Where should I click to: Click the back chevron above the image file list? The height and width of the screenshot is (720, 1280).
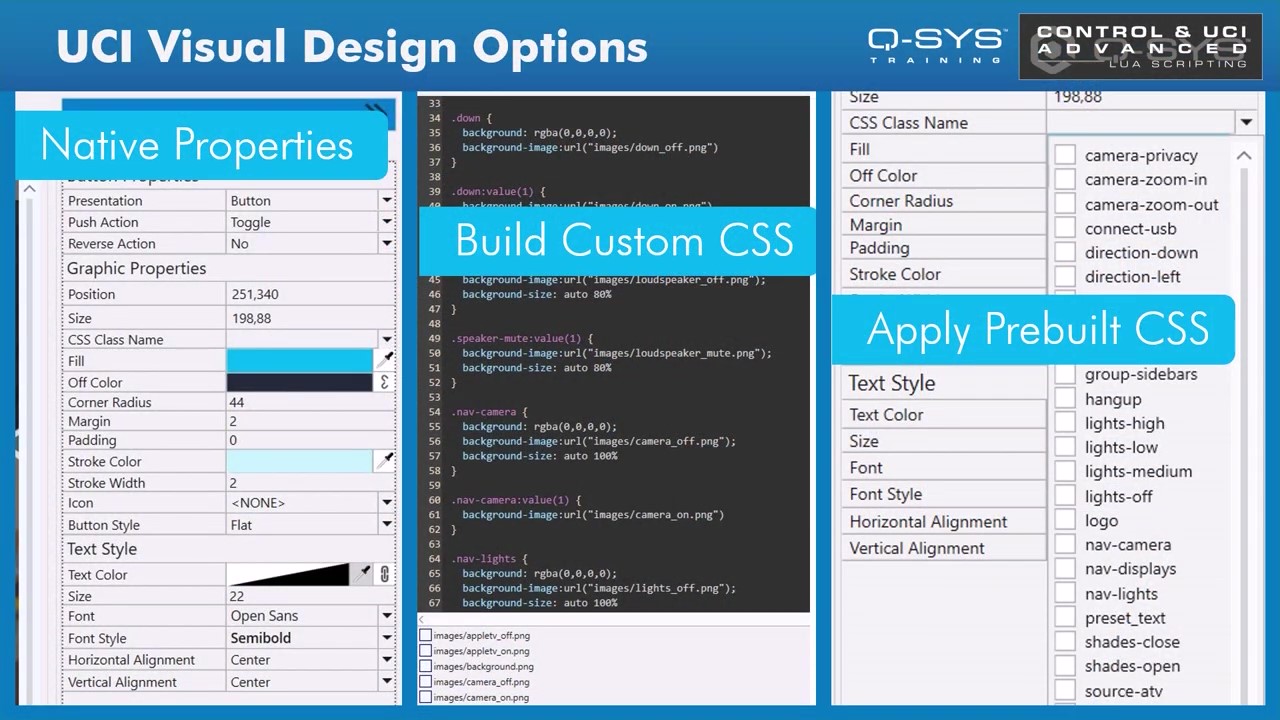[x=423, y=620]
